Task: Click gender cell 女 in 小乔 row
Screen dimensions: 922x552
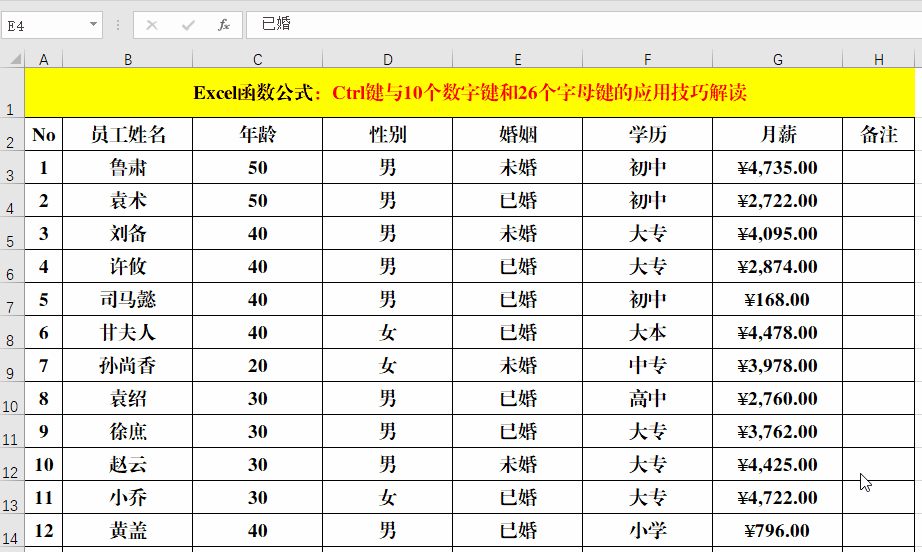Action: point(387,497)
